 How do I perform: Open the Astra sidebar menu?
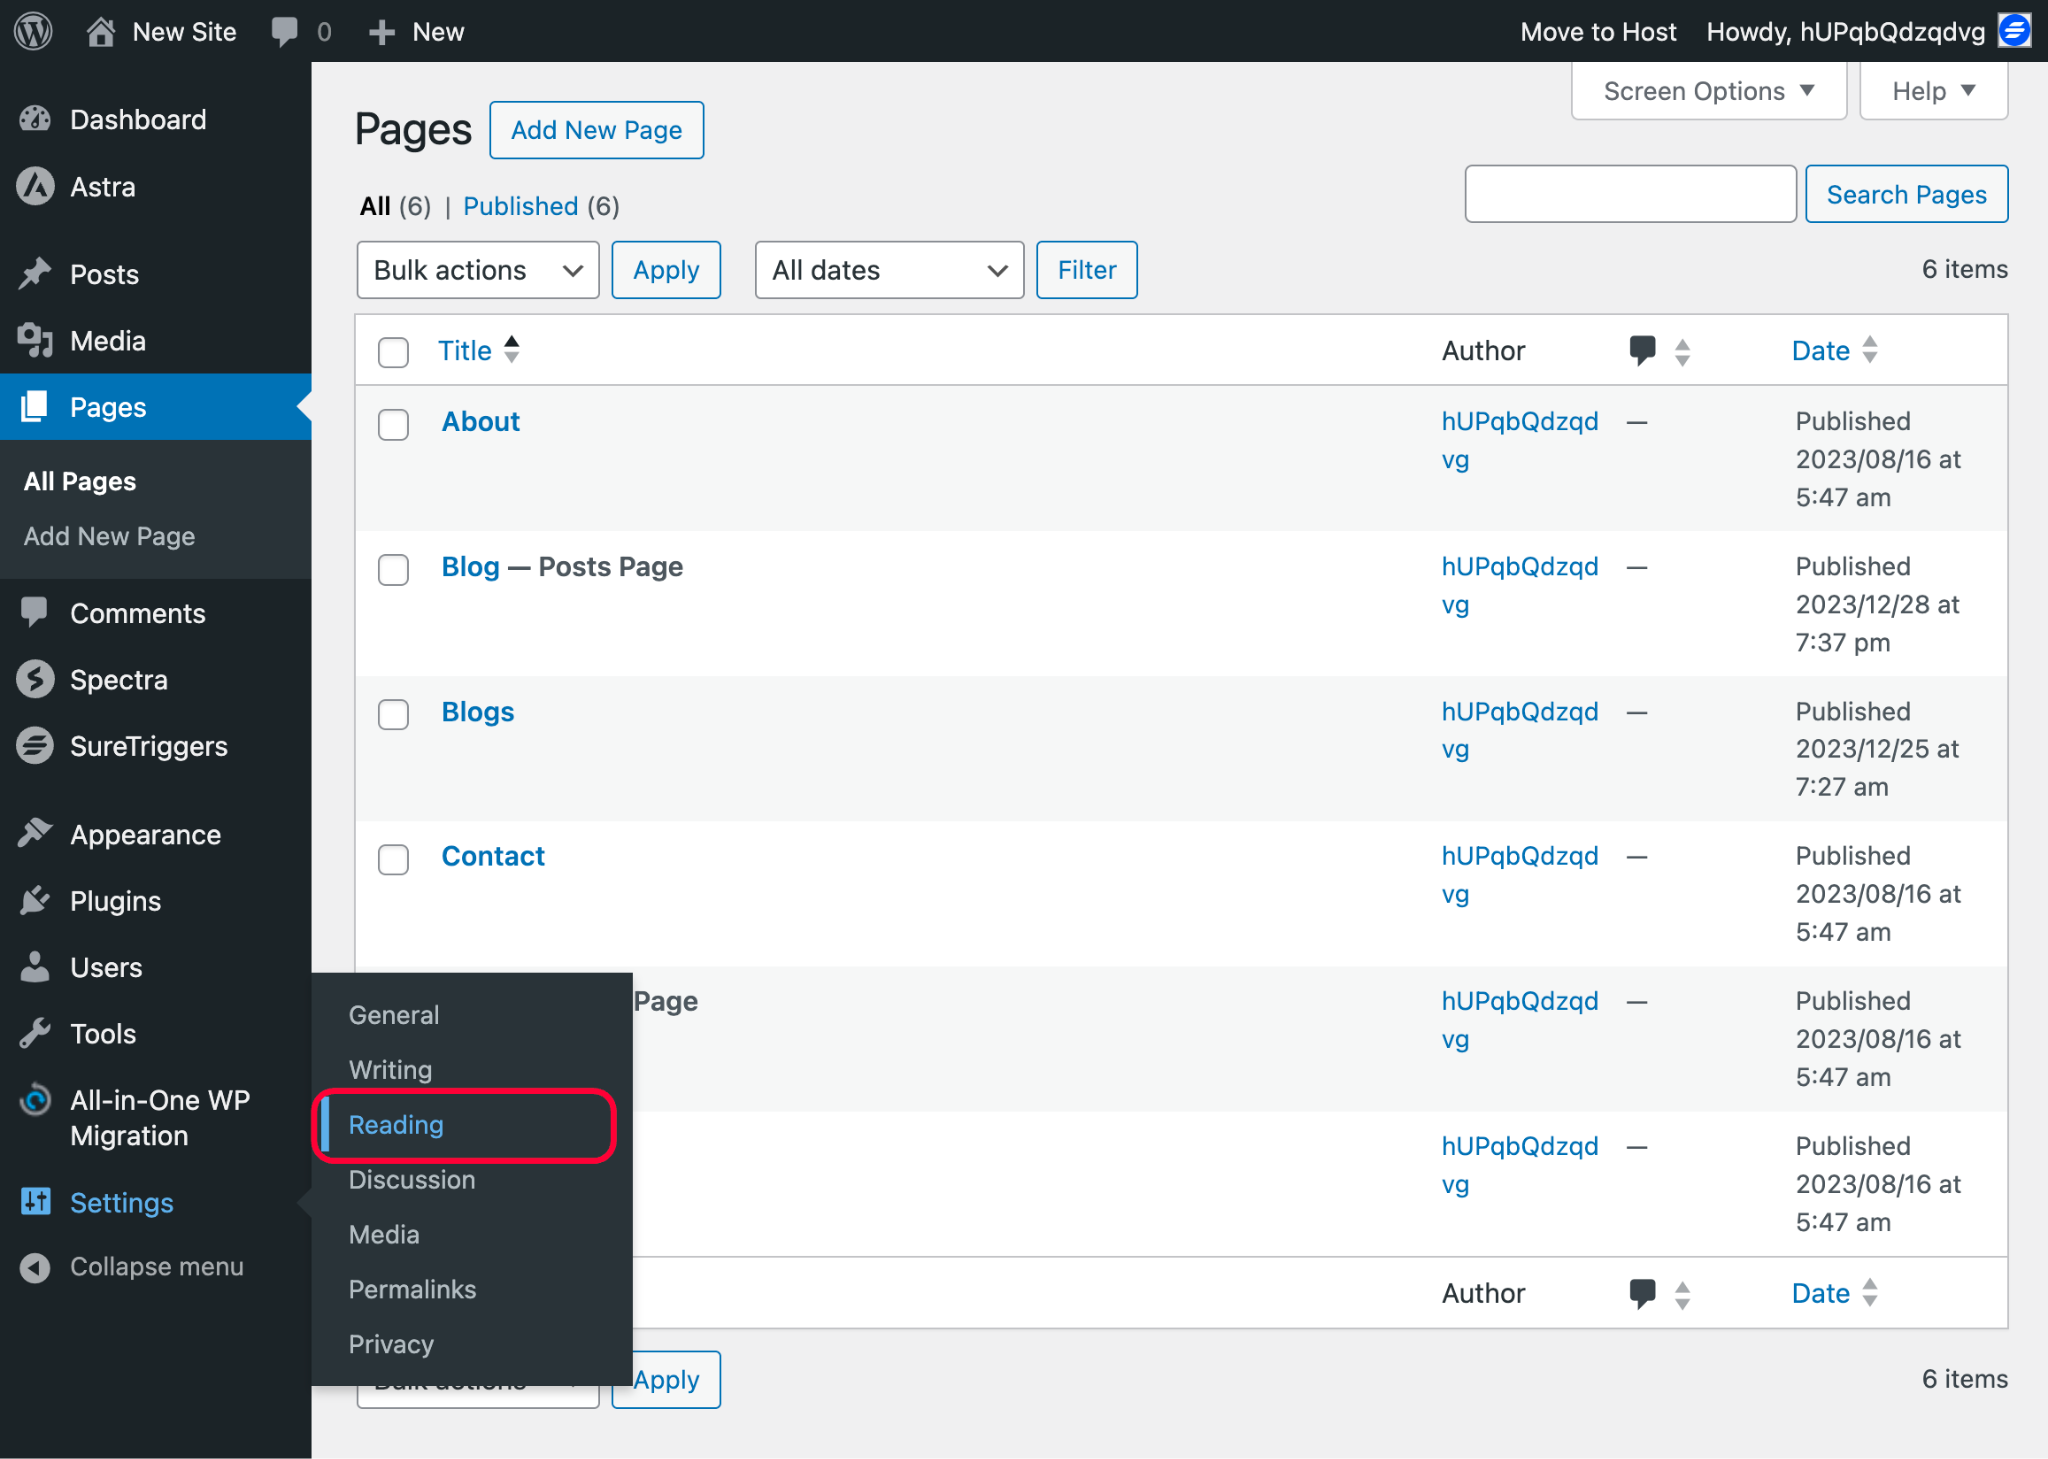pyautogui.click(x=102, y=187)
